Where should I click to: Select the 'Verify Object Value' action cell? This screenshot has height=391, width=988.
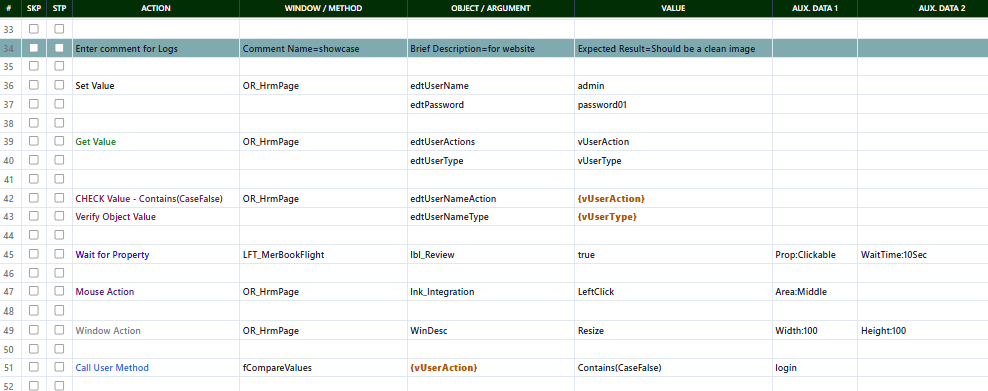click(156, 217)
